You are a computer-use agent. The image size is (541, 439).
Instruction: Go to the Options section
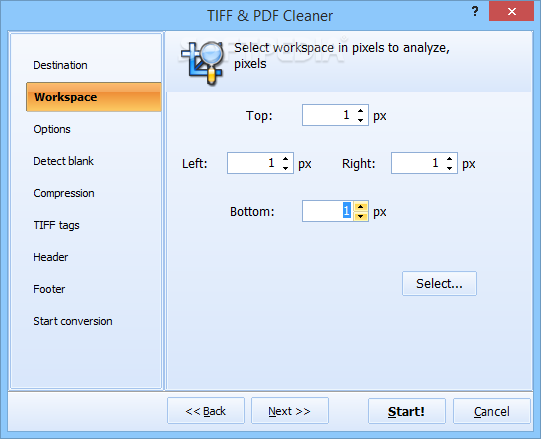(x=52, y=129)
